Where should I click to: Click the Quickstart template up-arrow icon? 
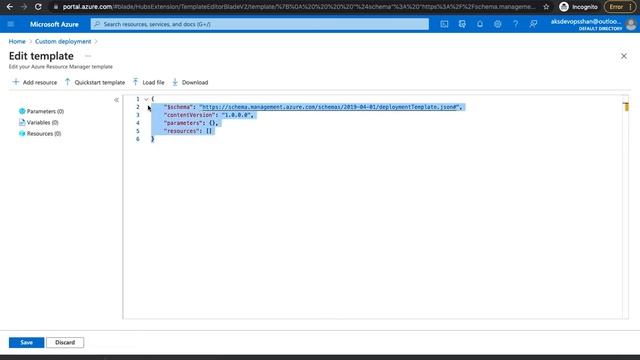click(67, 82)
